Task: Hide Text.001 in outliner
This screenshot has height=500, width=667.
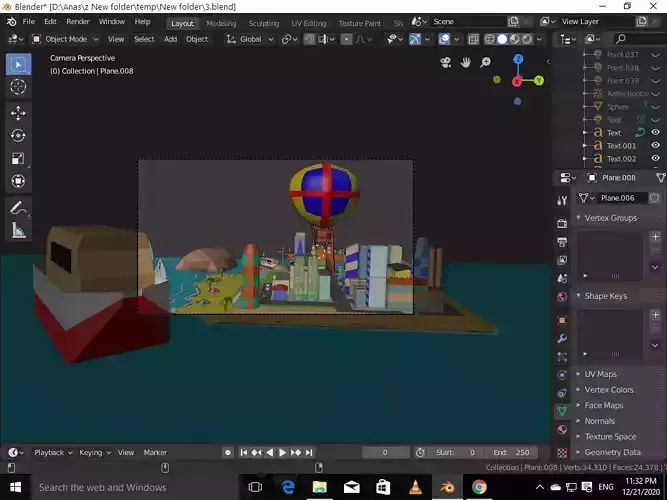Action: [x=656, y=146]
